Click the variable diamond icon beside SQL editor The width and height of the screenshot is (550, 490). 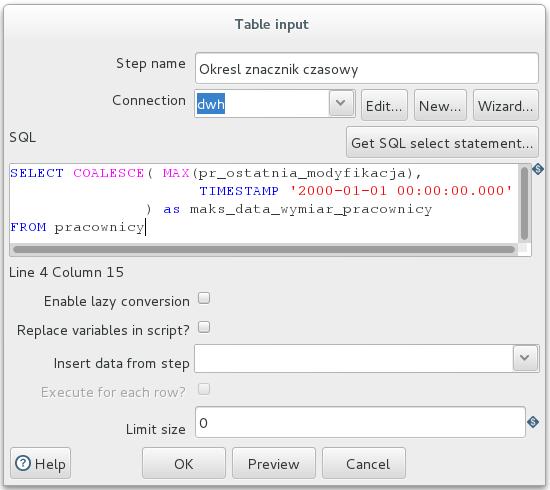[x=538, y=169]
